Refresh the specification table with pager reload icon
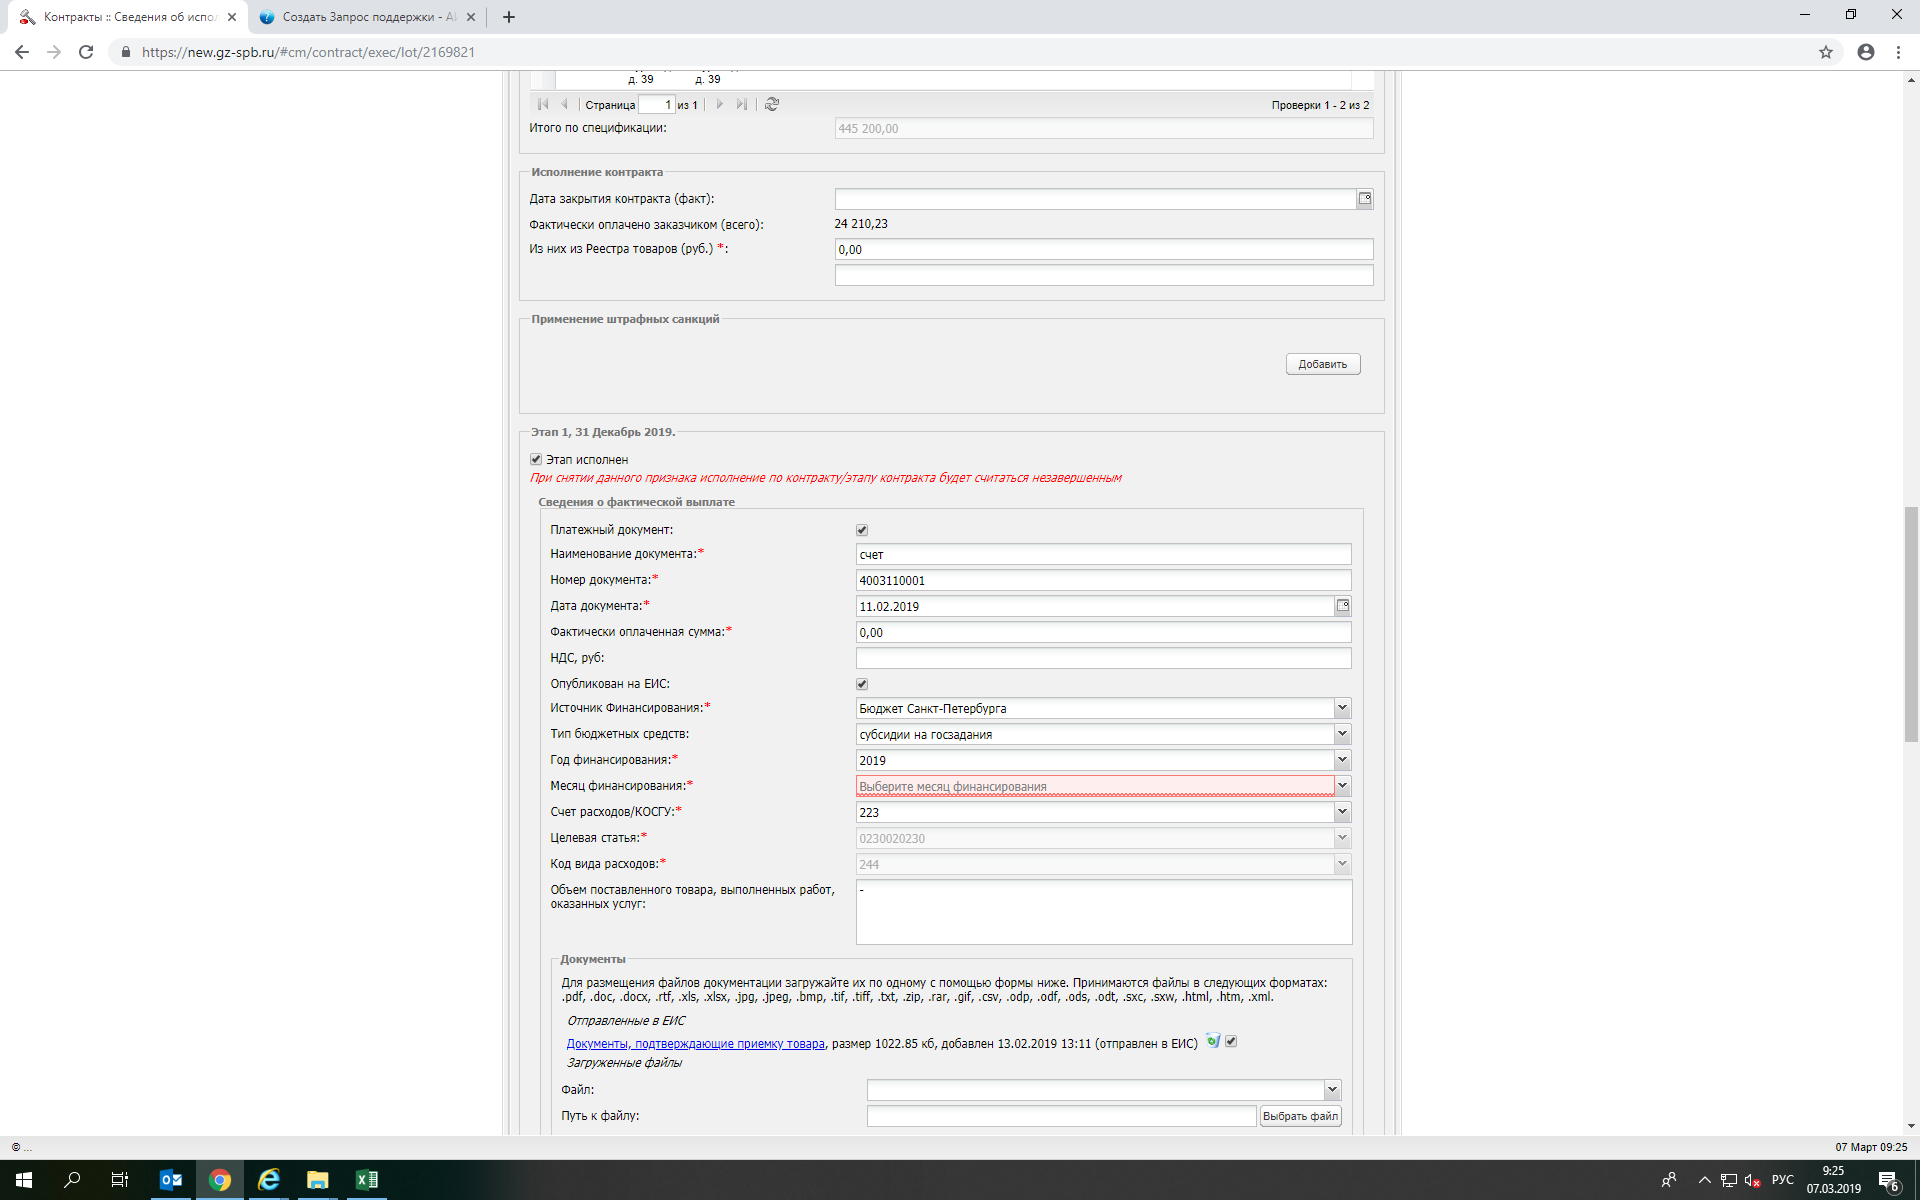This screenshot has width=1920, height=1200. pyautogui.click(x=771, y=104)
